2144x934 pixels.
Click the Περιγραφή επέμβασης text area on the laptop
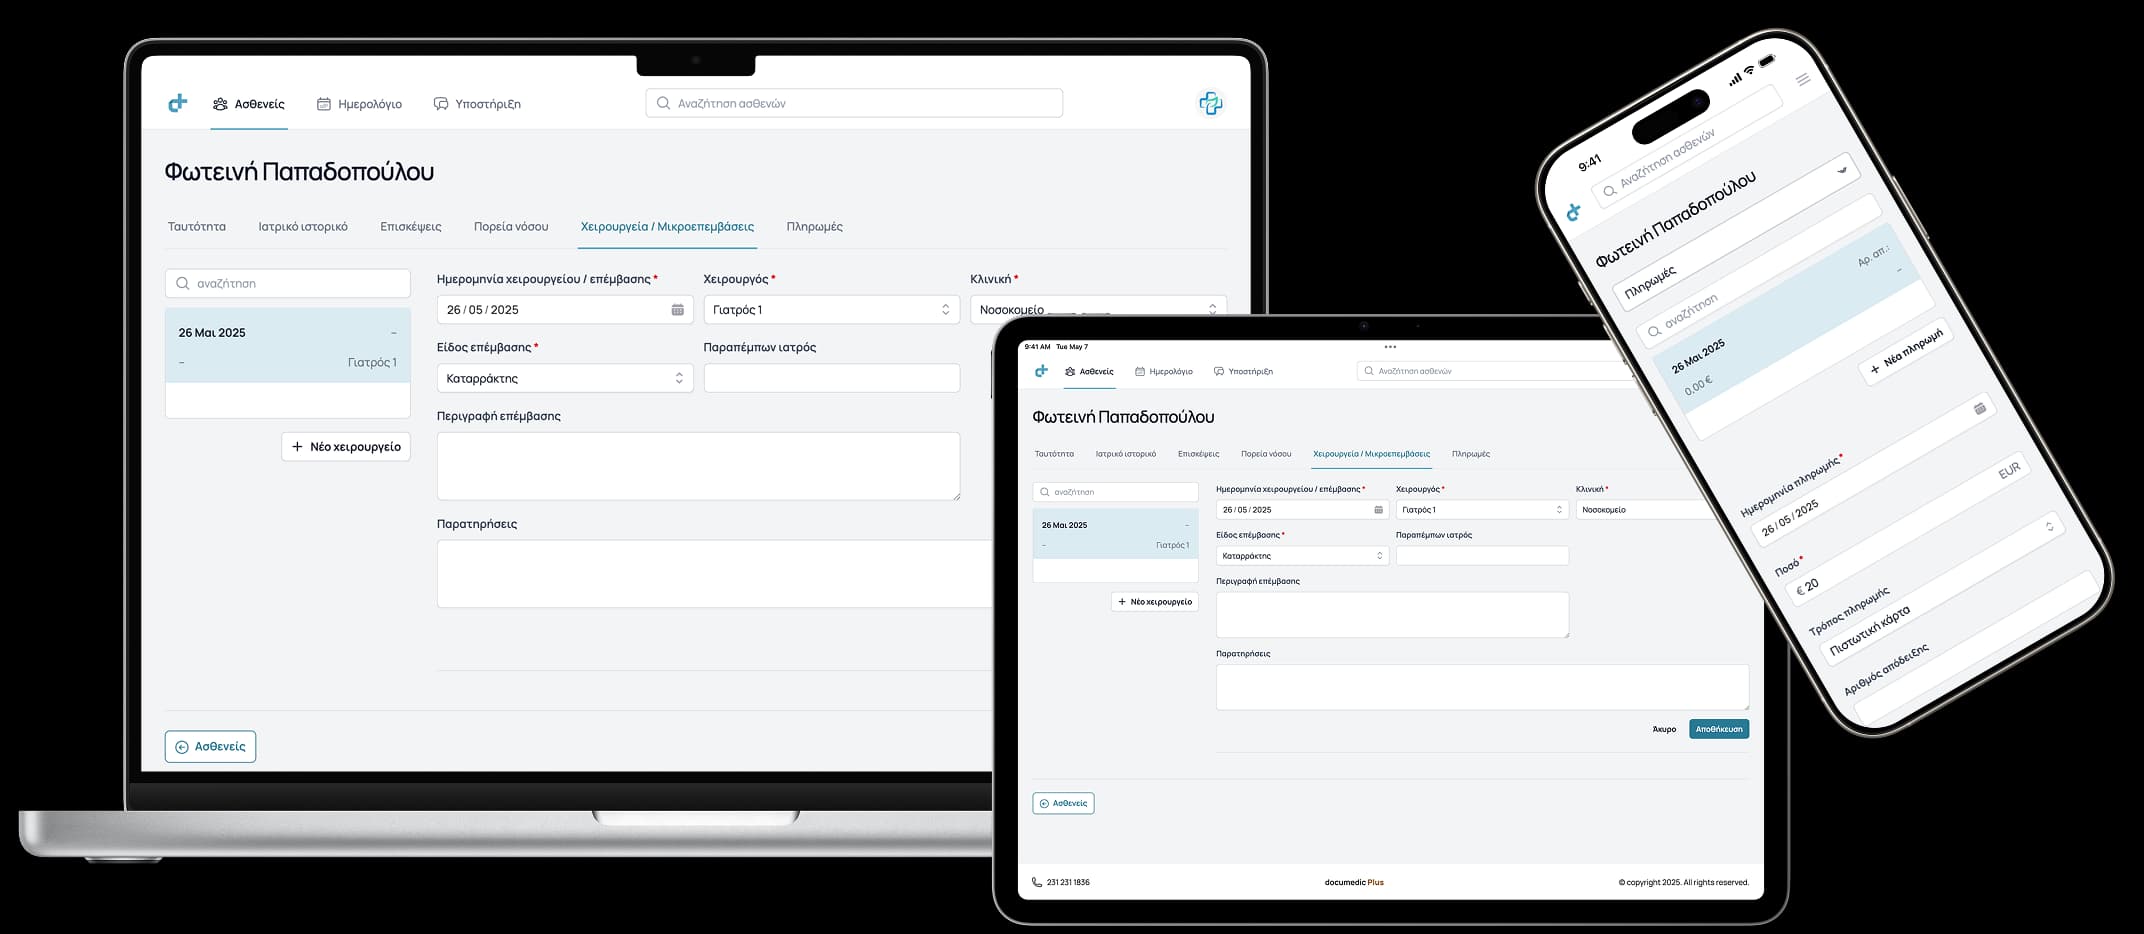pos(698,466)
